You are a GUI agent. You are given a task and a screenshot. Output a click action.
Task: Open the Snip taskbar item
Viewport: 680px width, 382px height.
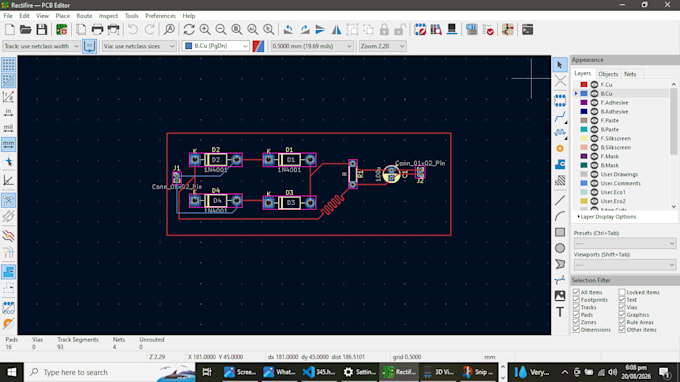click(x=478, y=372)
